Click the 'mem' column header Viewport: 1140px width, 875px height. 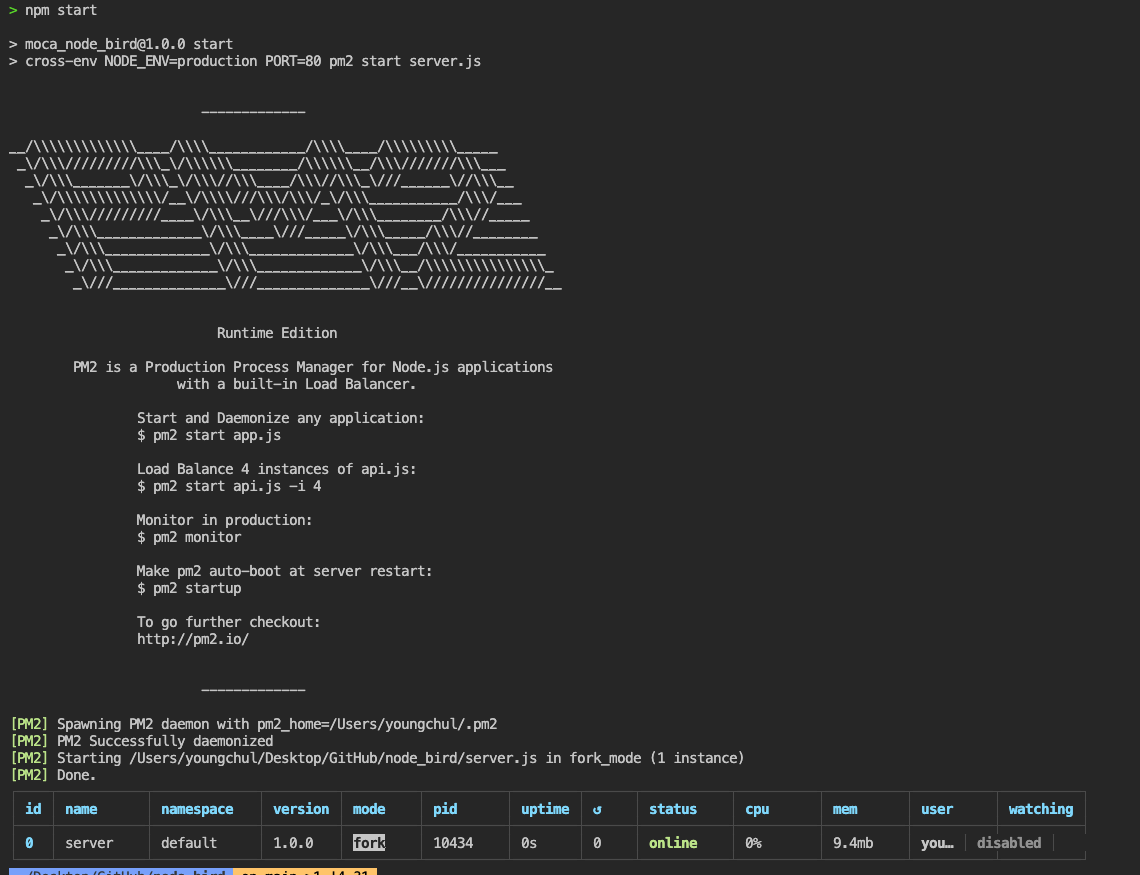[845, 809]
